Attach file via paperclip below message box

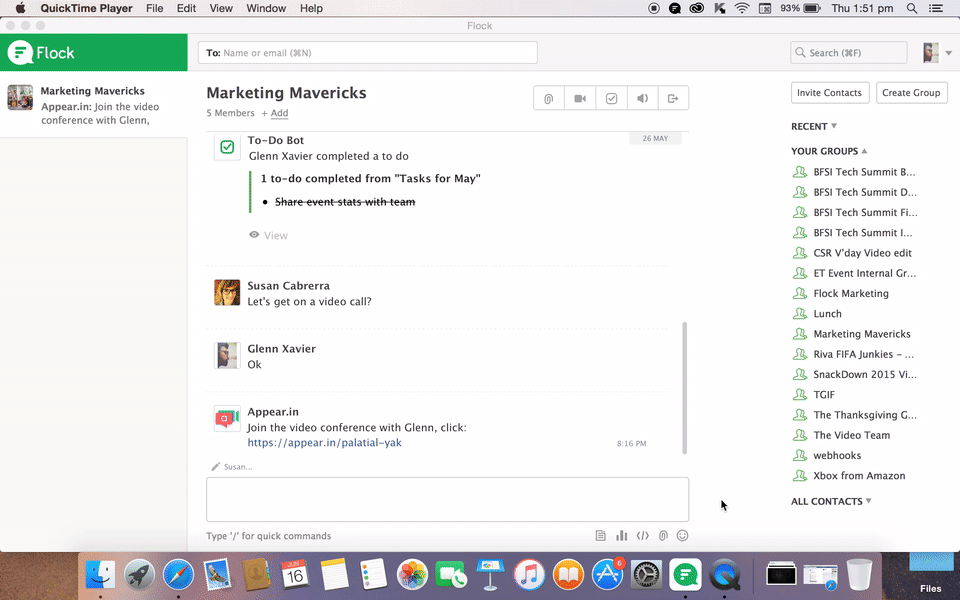[x=663, y=536]
